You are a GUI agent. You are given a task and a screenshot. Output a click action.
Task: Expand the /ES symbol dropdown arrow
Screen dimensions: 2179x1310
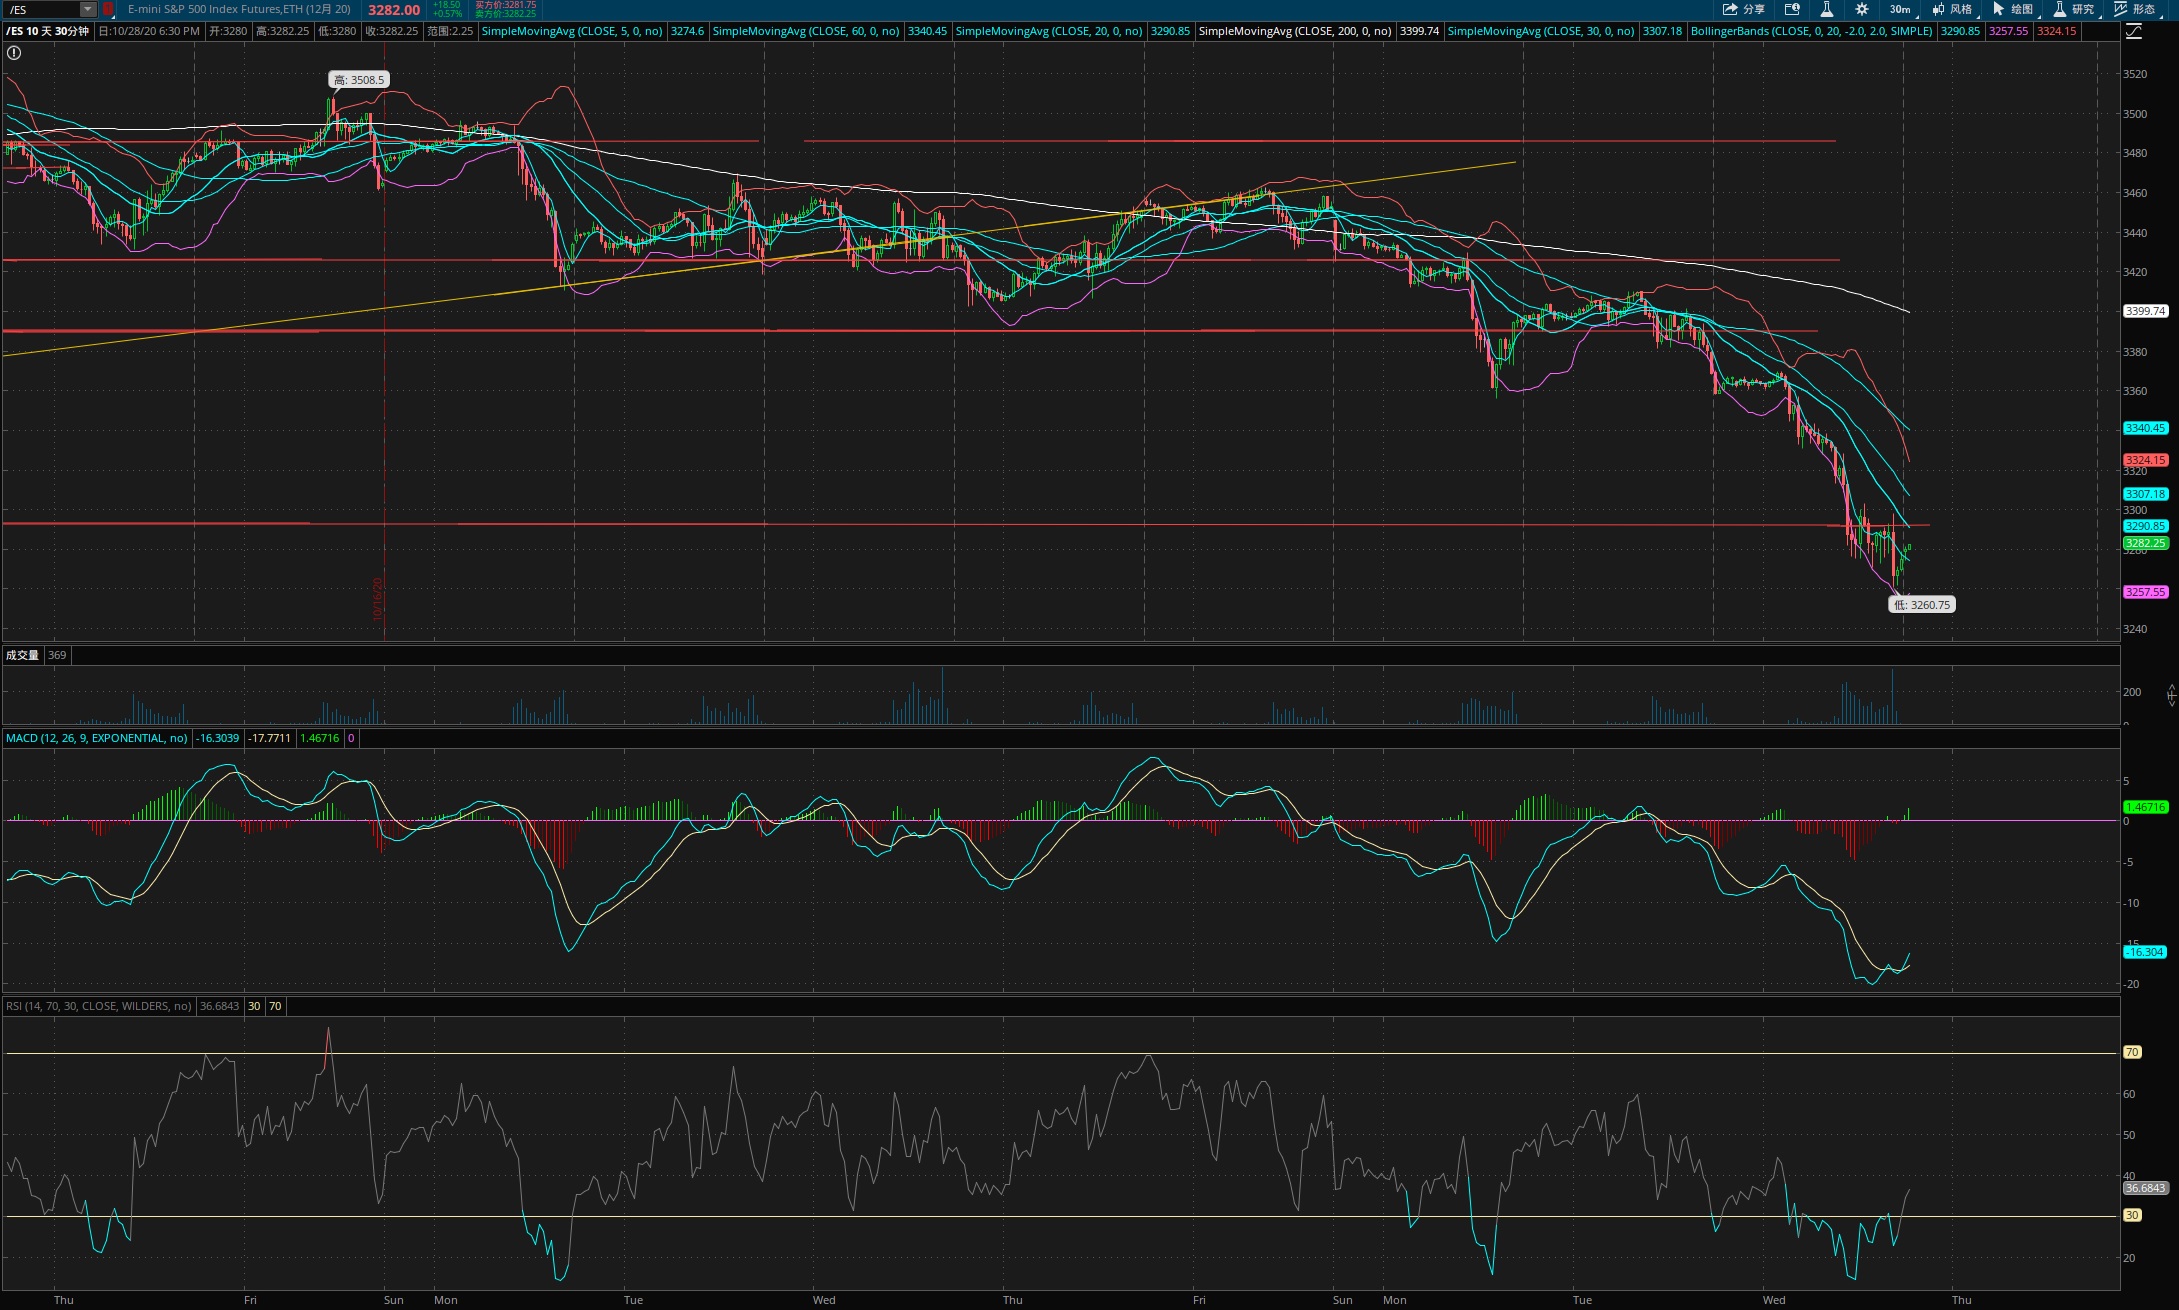pos(88,9)
